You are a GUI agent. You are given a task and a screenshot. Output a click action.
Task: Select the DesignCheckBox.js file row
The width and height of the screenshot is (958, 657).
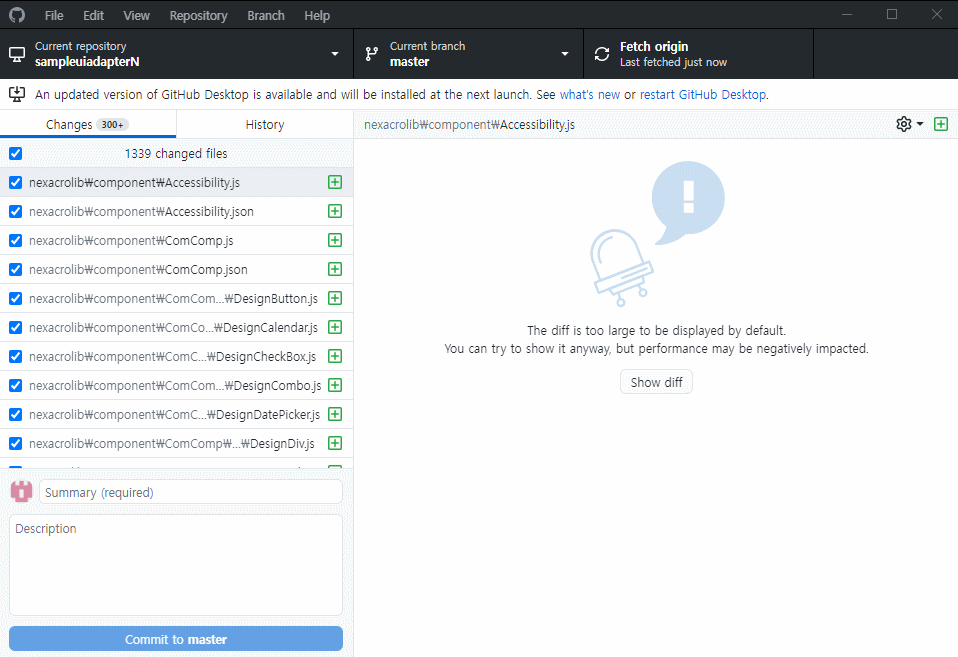click(x=177, y=357)
